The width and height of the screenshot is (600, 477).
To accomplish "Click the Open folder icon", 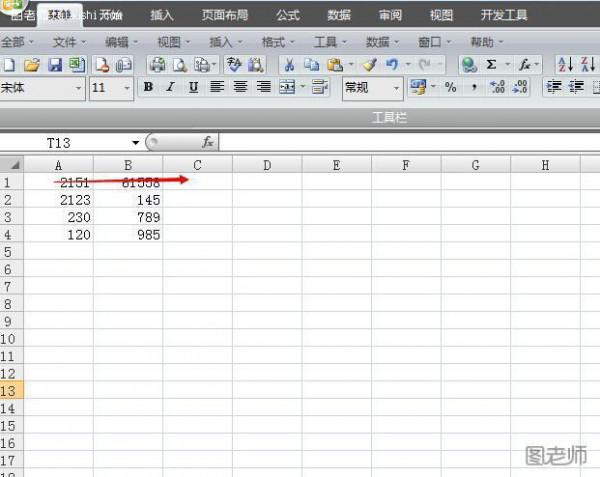I will [x=32, y=65].
